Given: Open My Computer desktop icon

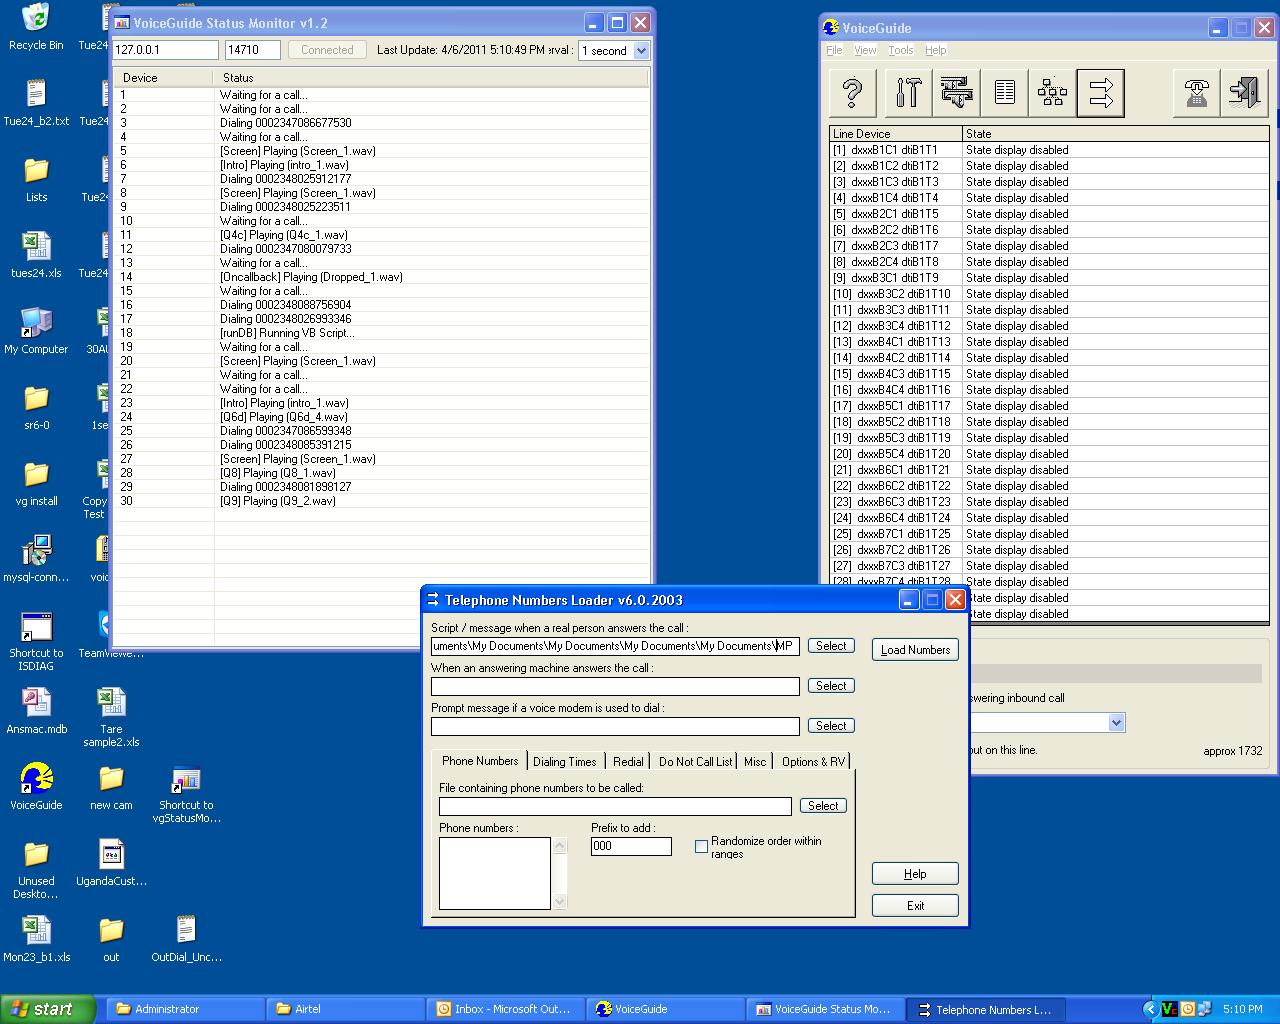Looking at the screenshot, I should 36,331.
